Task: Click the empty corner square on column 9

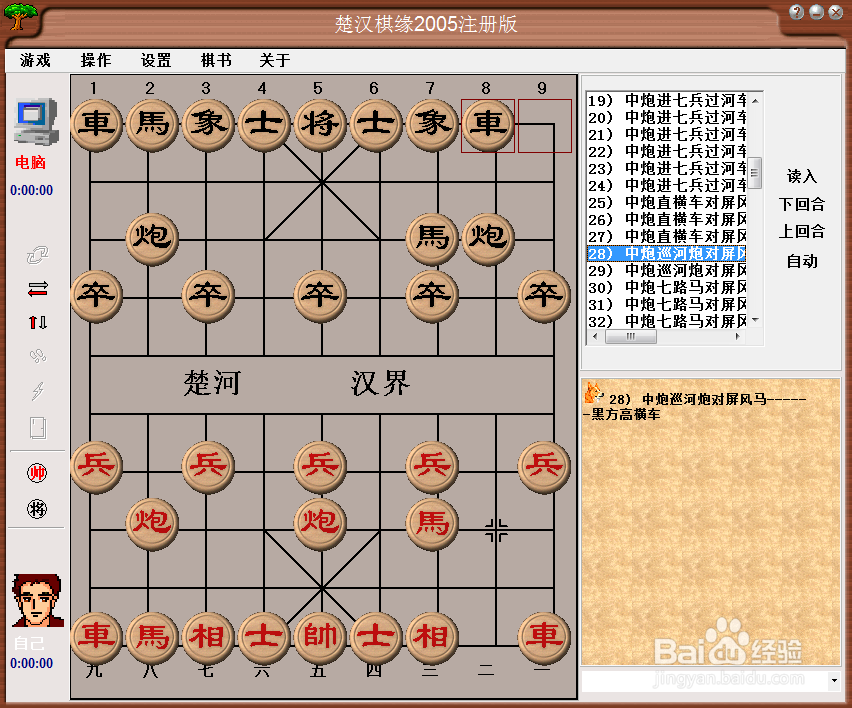Action: pyautogui.click(x=544, y=126)
